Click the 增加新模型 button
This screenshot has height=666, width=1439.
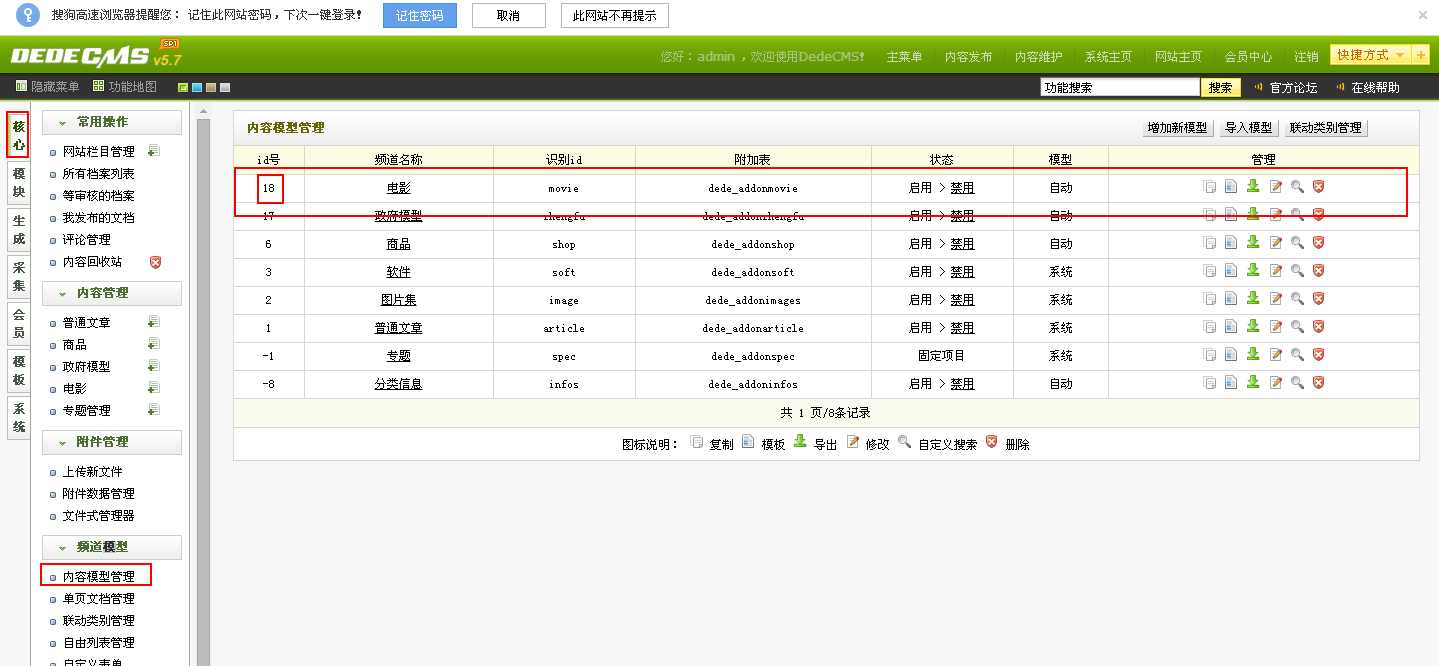[1177, 128]
